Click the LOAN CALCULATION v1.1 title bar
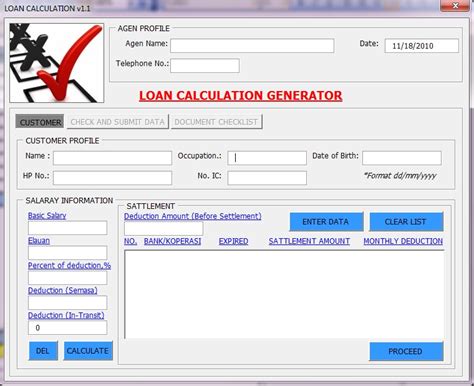The width and height of the screenshot is (474, 386). (47, 8)
